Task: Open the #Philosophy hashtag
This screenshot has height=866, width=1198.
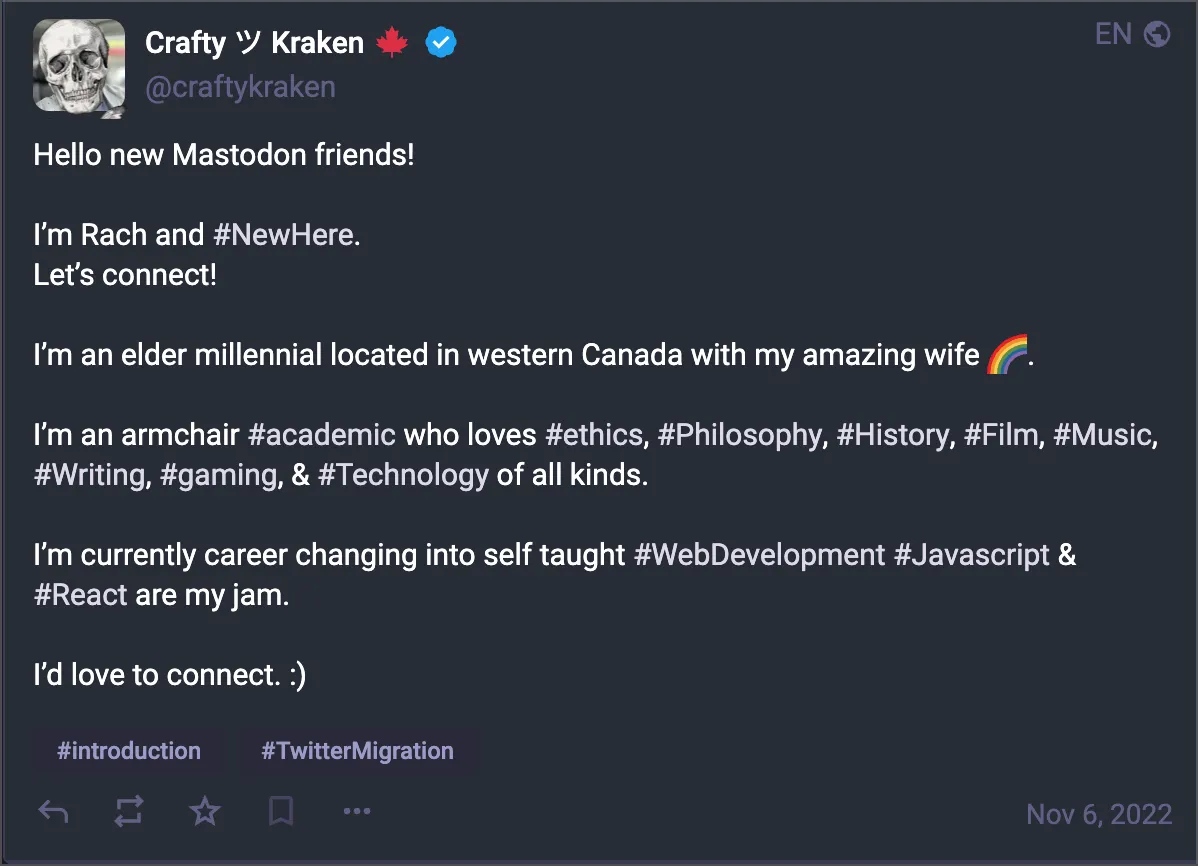Action: pos(739,435)
